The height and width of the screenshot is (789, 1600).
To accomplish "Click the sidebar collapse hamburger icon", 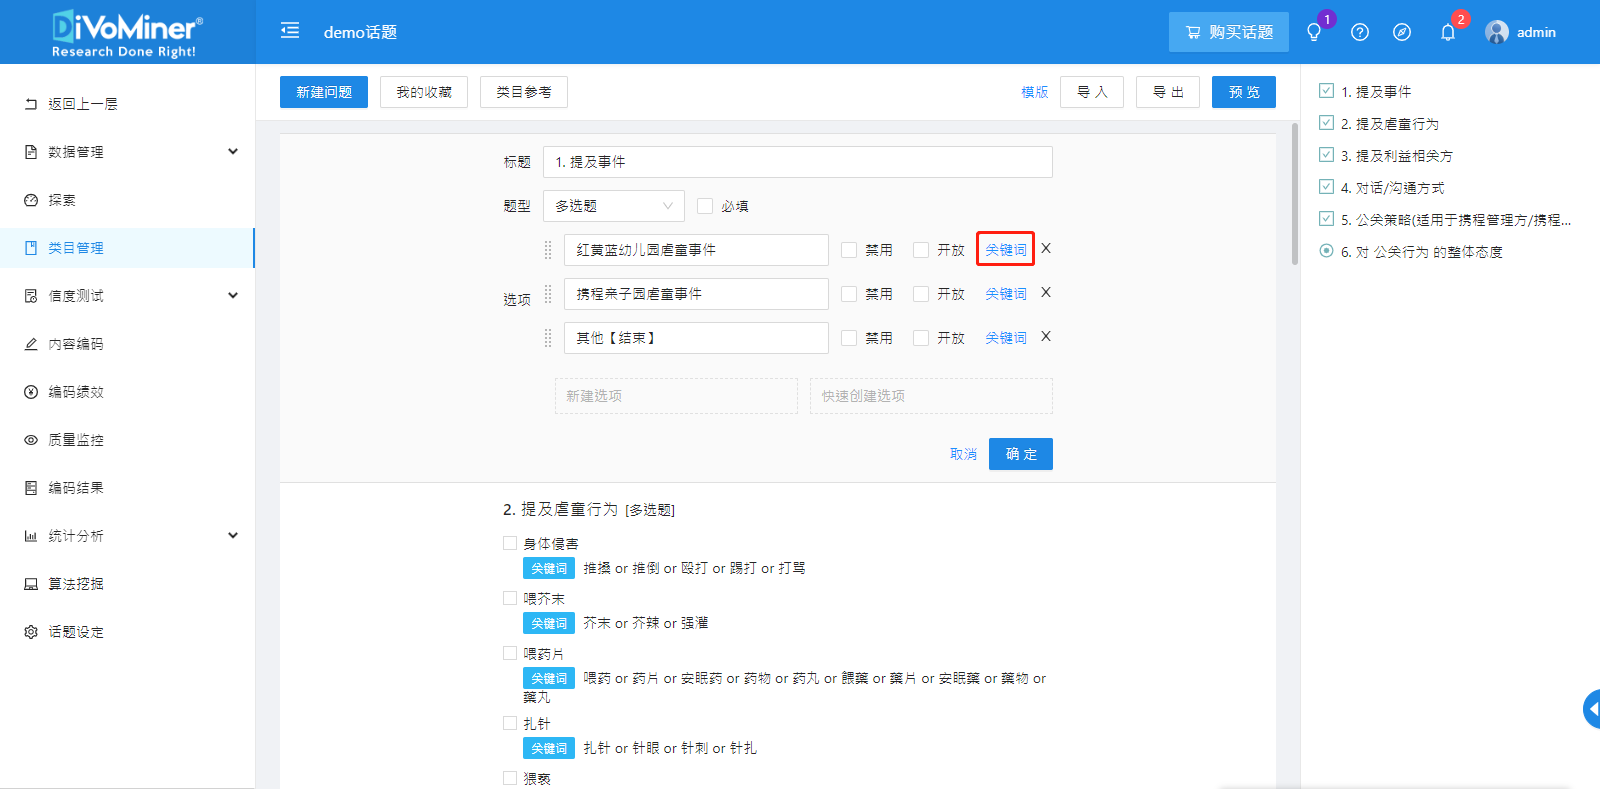I will point(290,31).
